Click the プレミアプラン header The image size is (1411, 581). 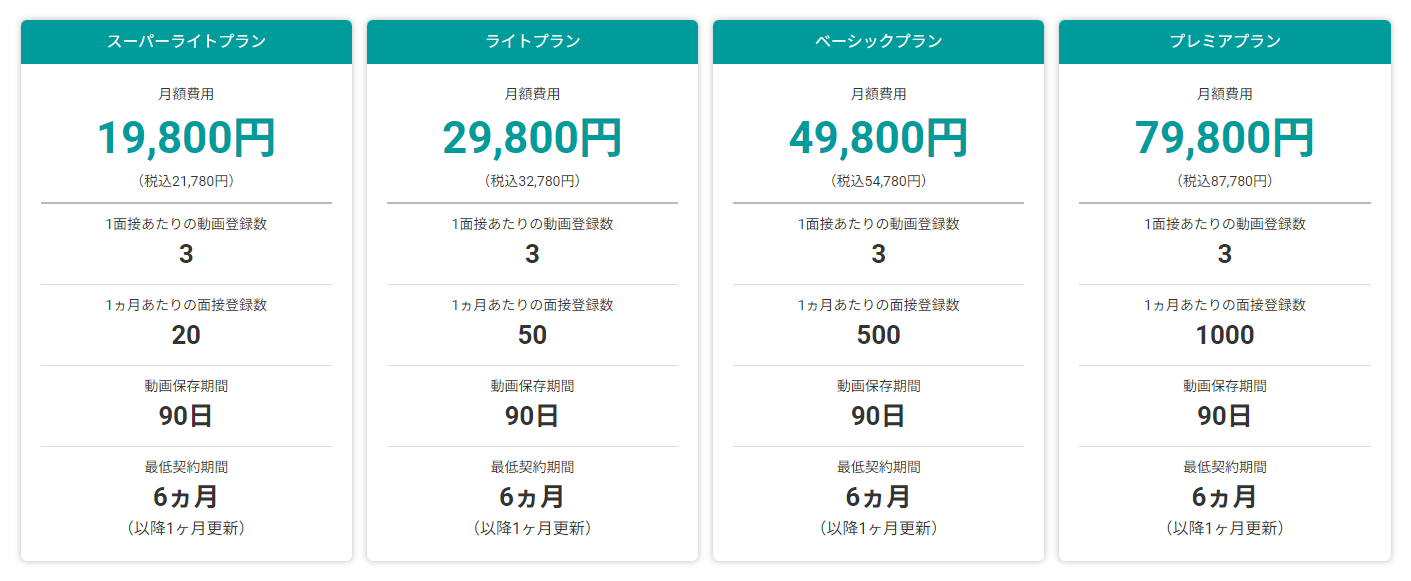pos(1225,42)
